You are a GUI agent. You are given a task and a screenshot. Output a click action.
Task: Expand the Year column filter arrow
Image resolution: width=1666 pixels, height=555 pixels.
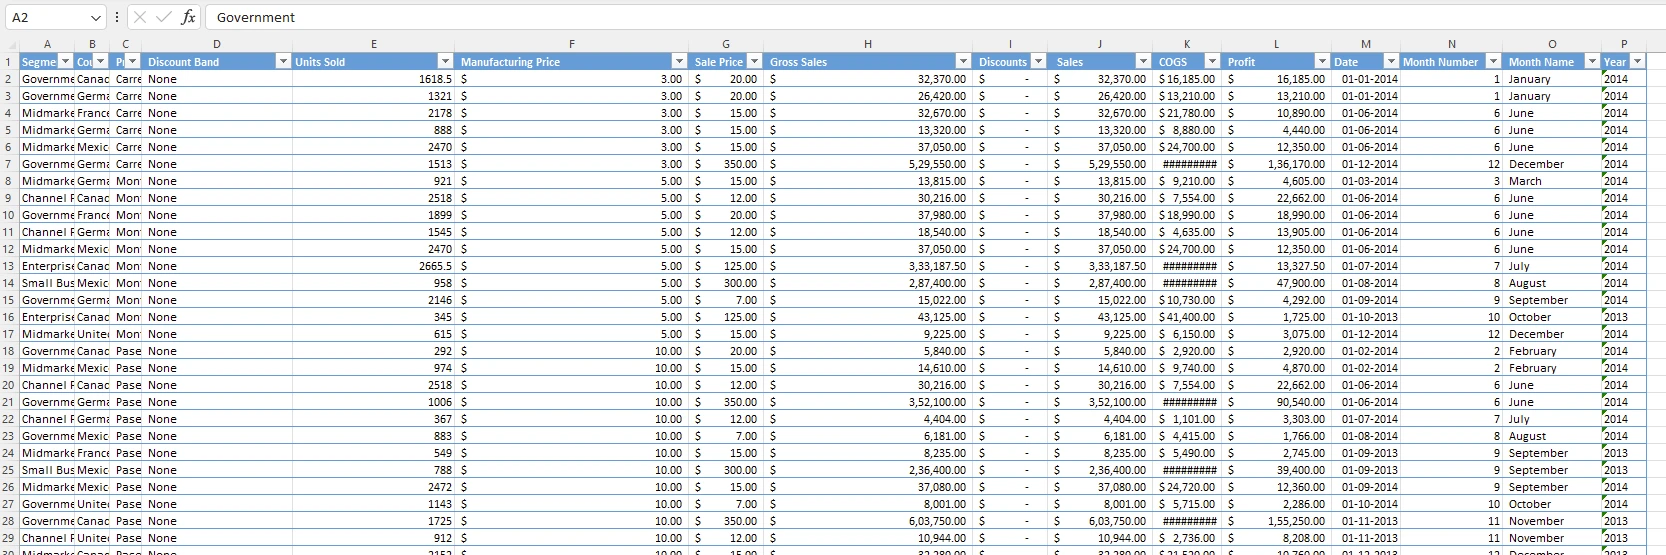click(x=1637, y=62)
